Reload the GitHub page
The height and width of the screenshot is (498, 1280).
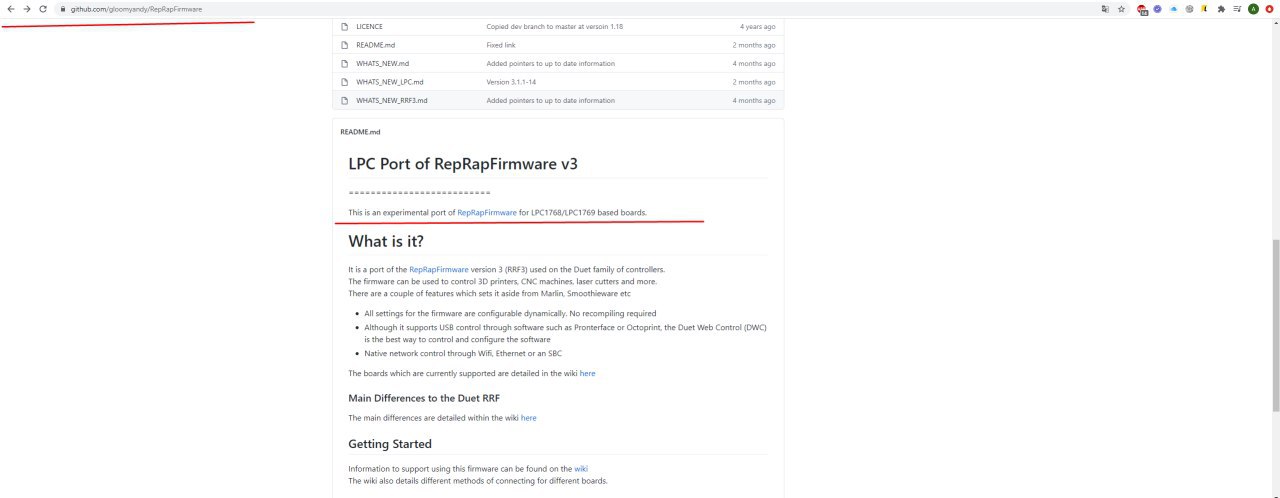point(43,8)
